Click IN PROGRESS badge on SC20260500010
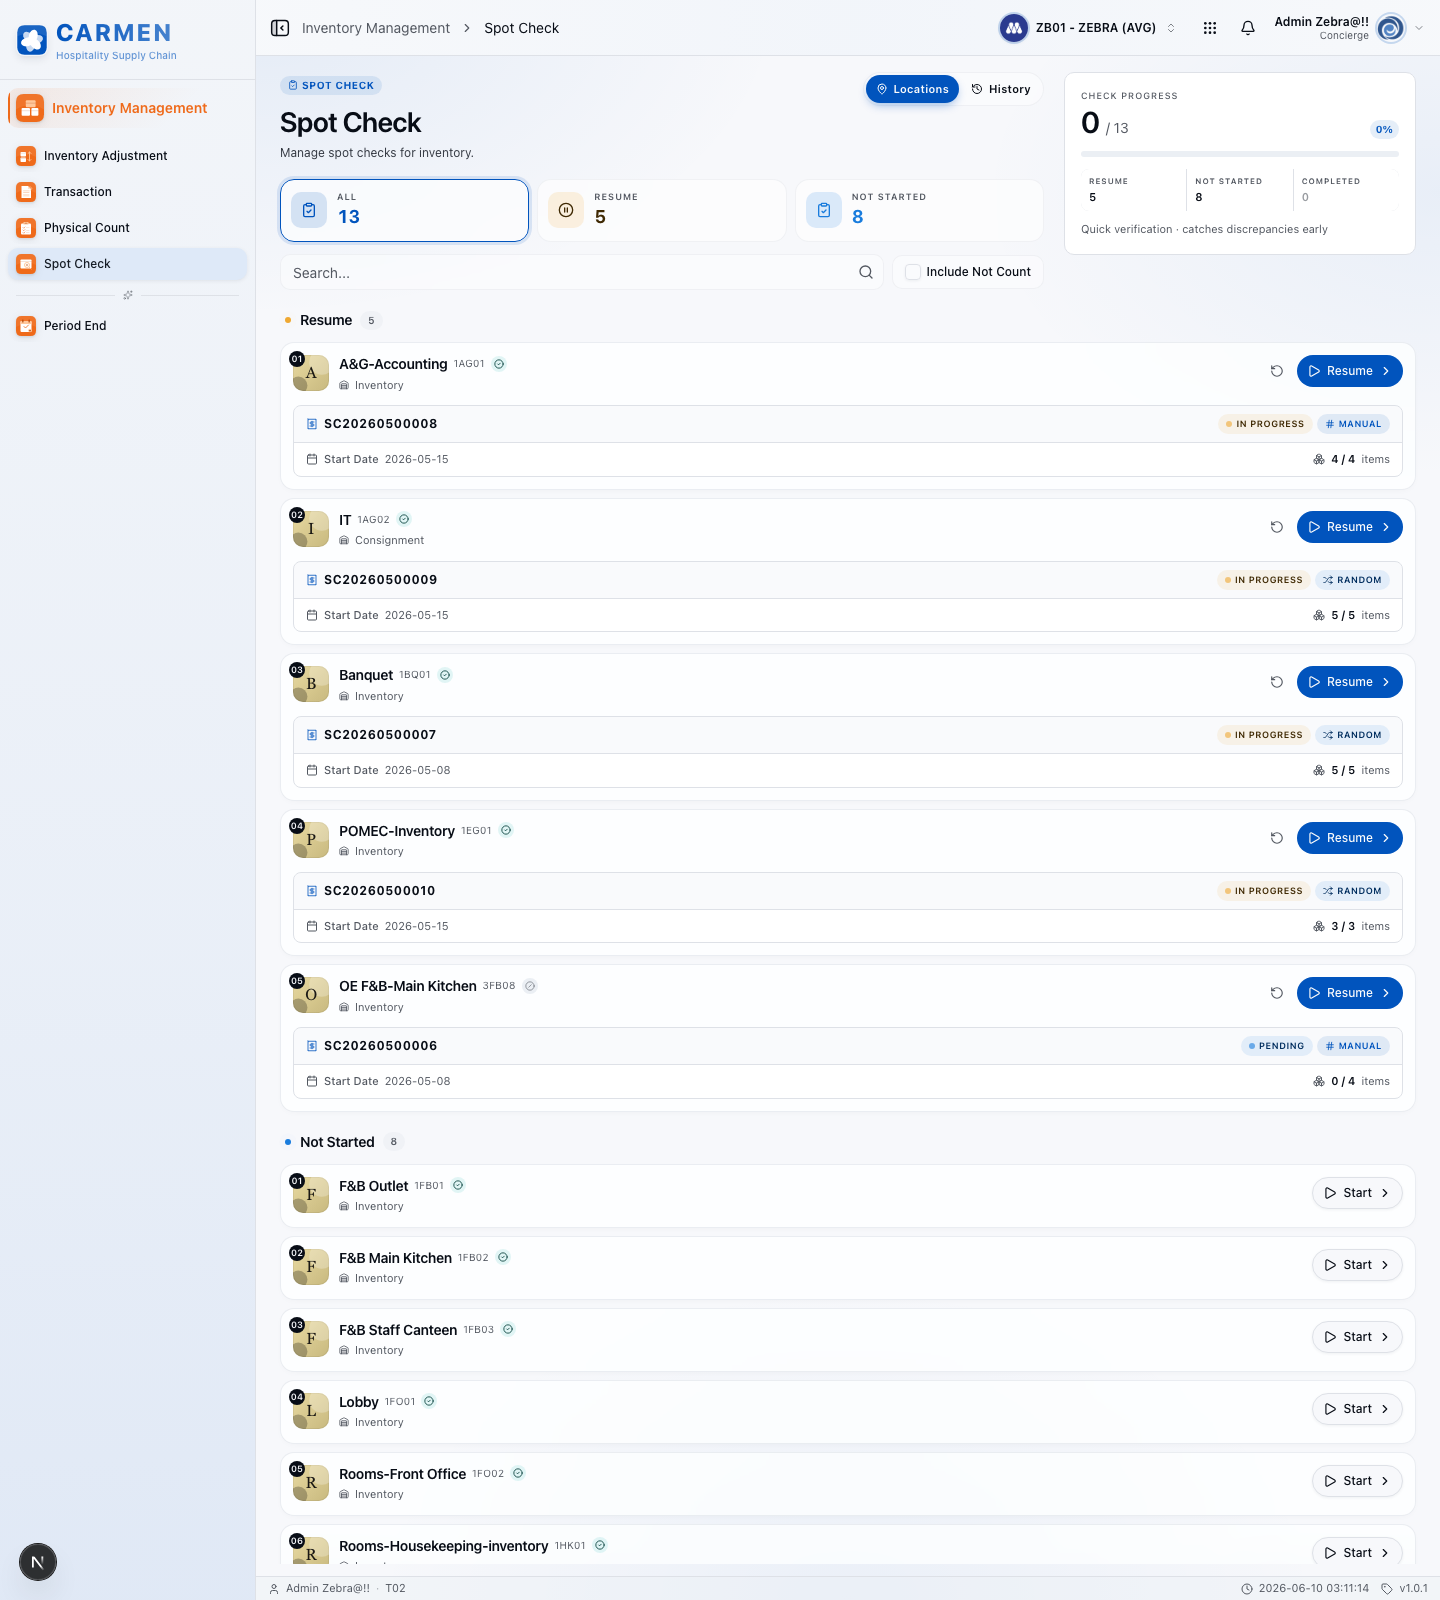The height and width of the screenshot is (1600, 1440). [x=1263, y=891]
